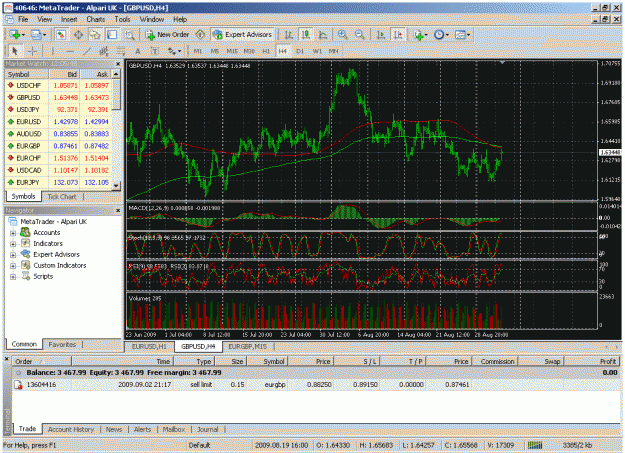Screen dimensions: 625x453
Task: Click the New Order button
Action: pos(168,35)
